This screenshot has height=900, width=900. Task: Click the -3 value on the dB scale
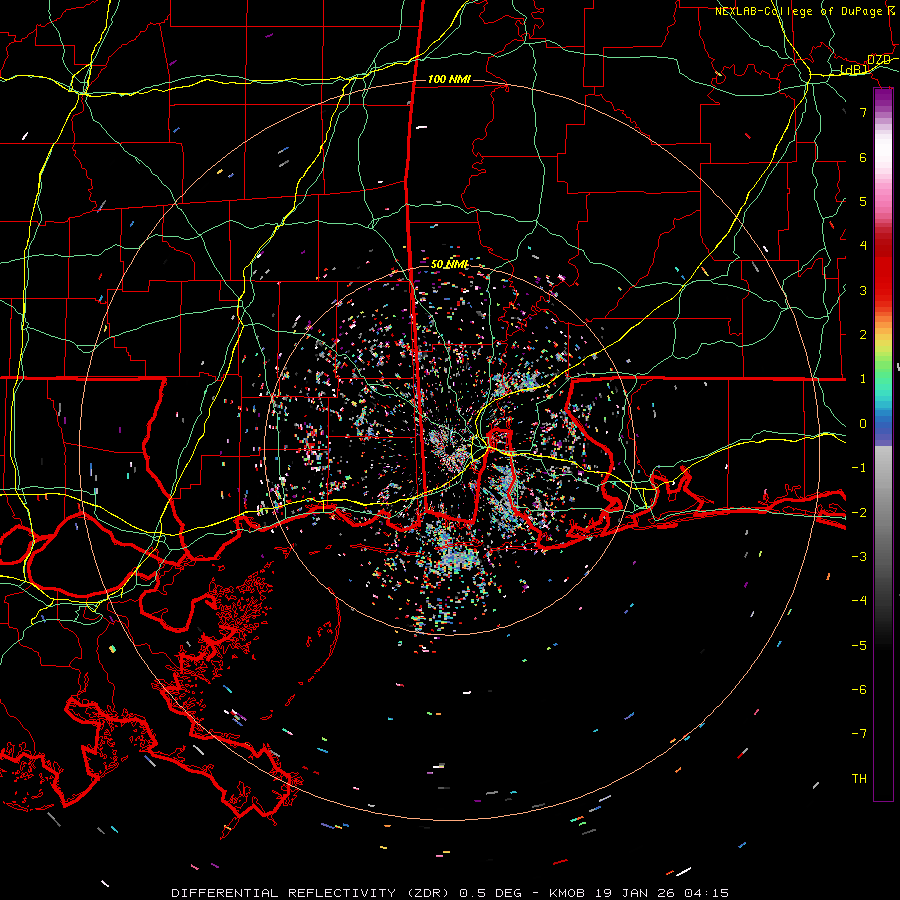point(859,557)
